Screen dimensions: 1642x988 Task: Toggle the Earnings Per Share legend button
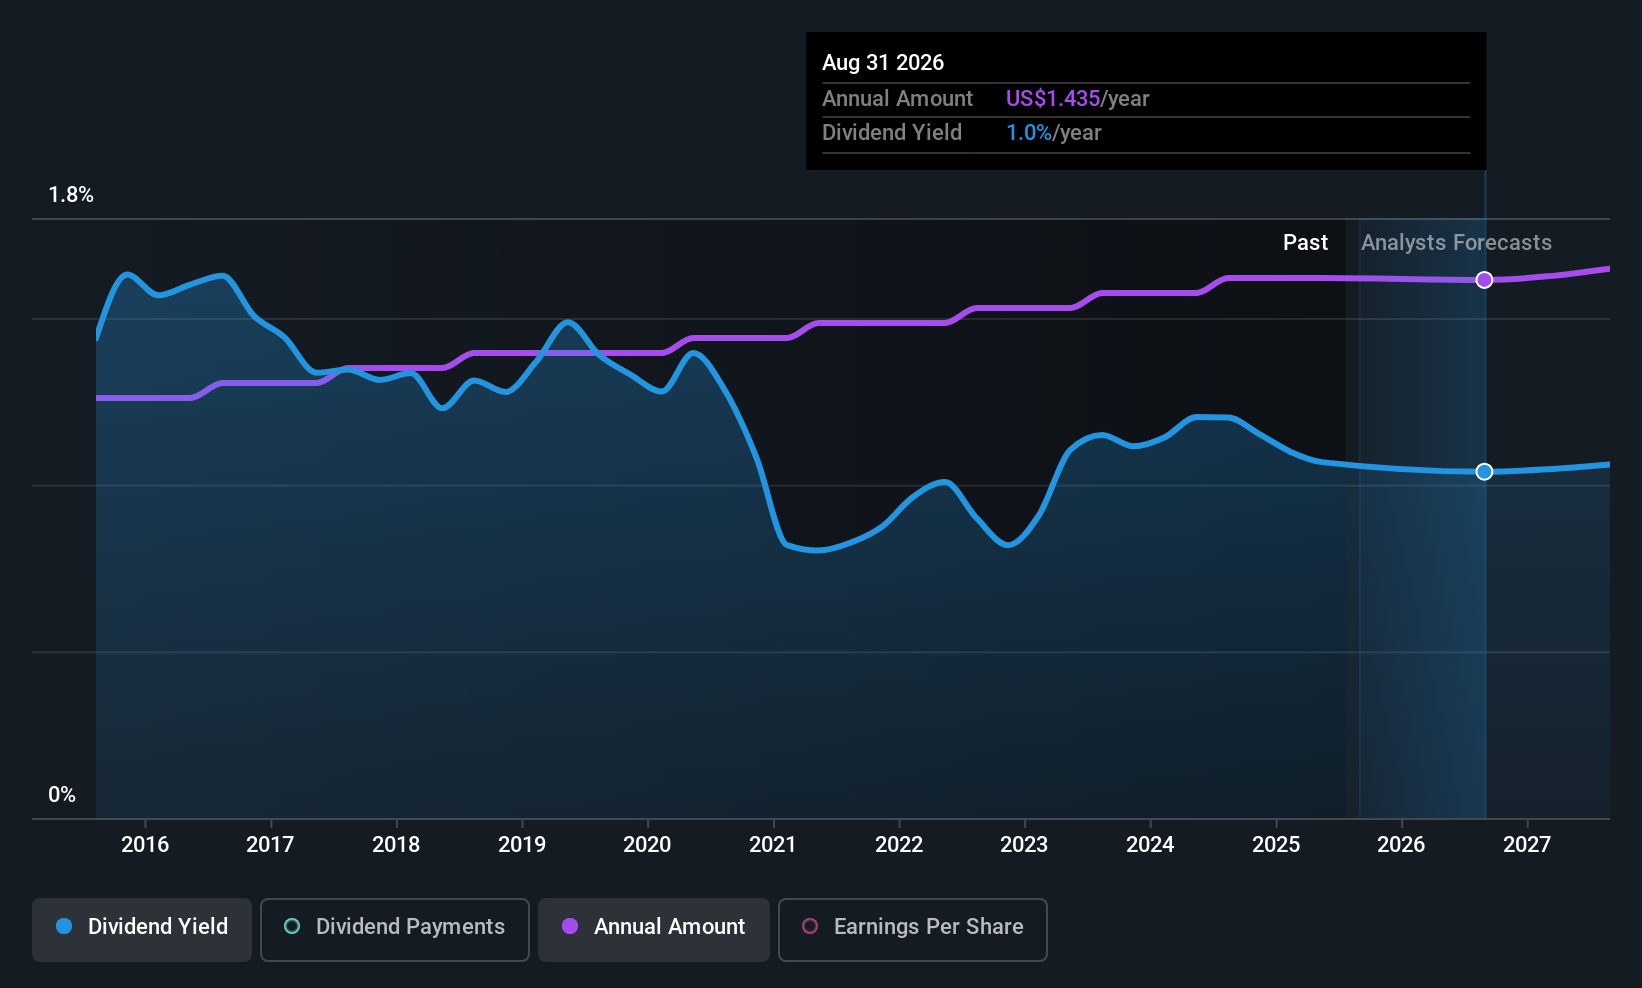pos(913,930)
